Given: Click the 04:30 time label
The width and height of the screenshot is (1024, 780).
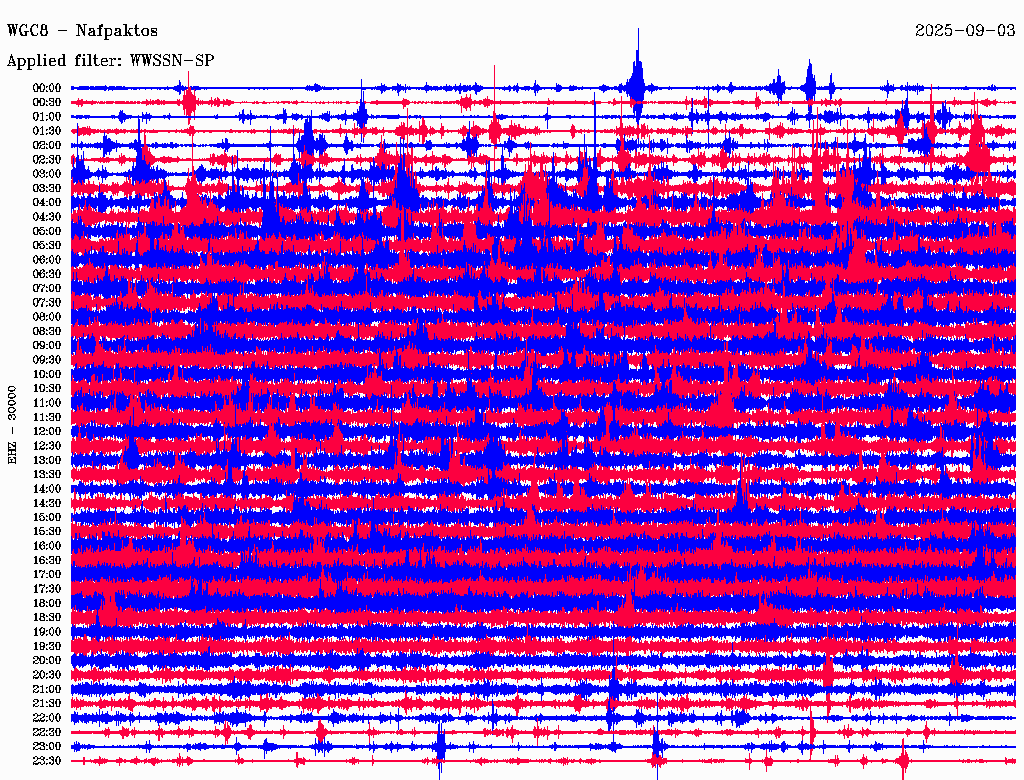Looking at the screenshot, I should 47,217.
